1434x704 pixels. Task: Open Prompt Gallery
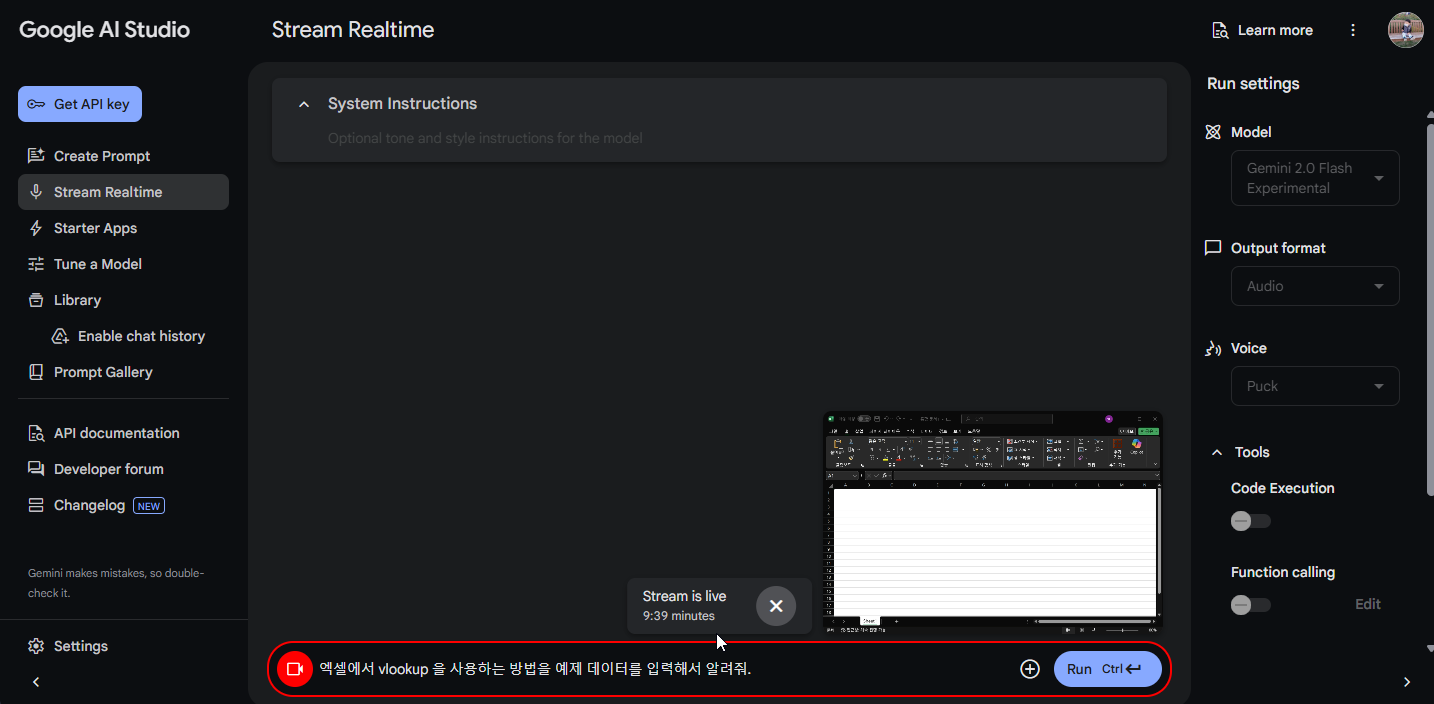click(103, 372)
